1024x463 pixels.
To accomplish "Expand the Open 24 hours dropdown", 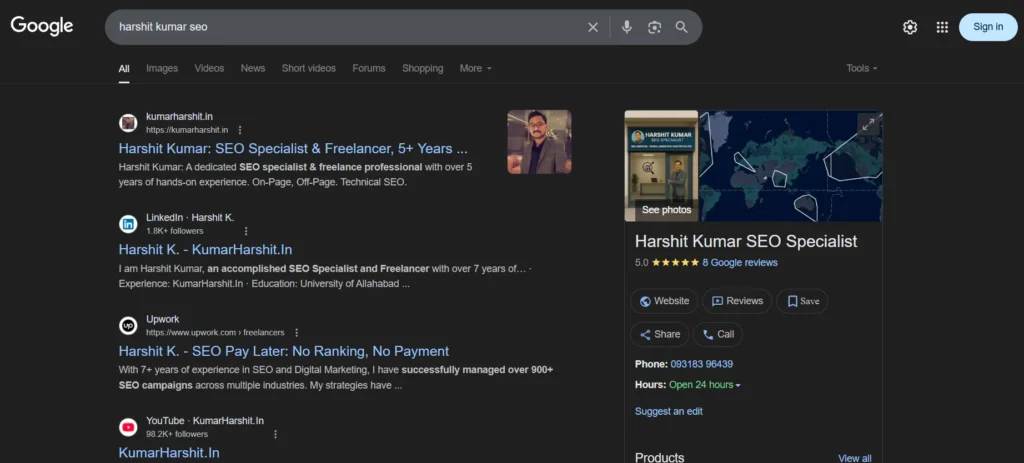I will pos(705,385).
